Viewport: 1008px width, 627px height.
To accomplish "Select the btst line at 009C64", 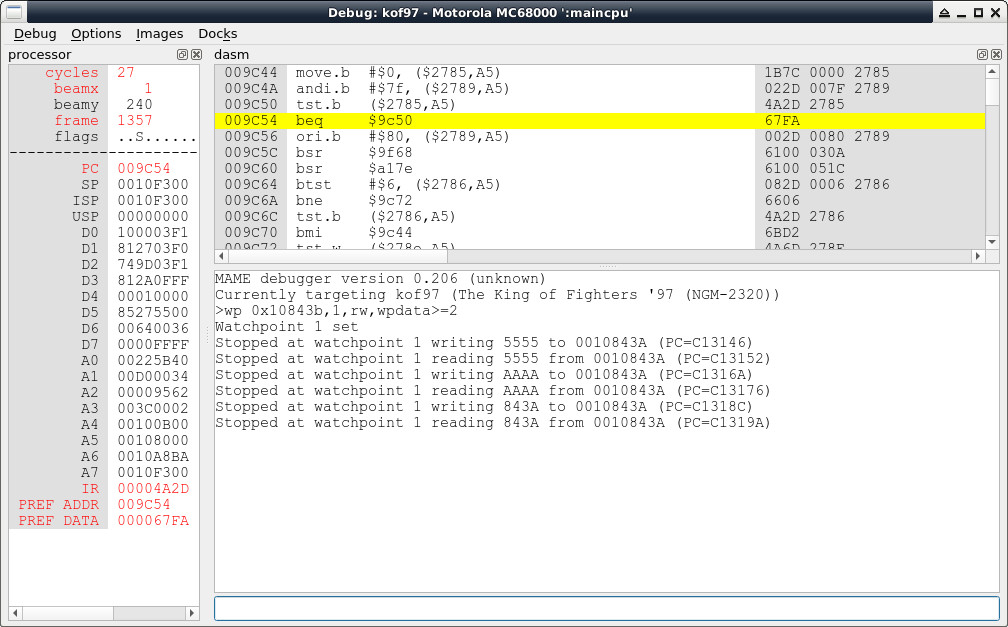I will [x=599, y=185].
